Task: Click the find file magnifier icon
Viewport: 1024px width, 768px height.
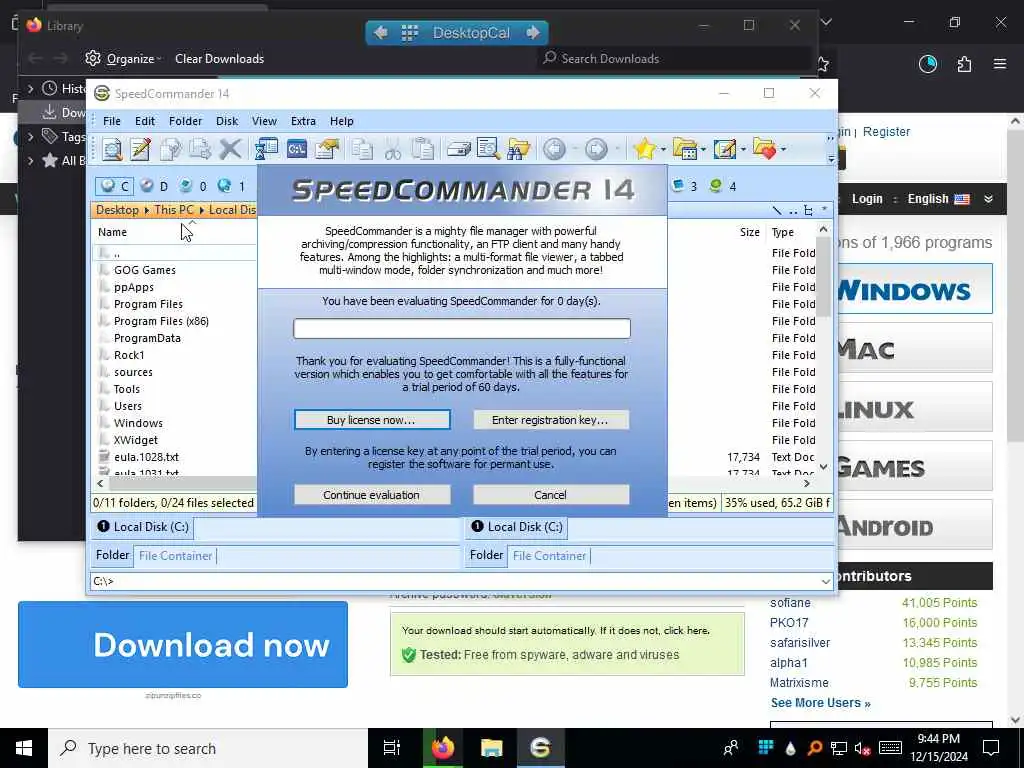Action: (488, 149)
